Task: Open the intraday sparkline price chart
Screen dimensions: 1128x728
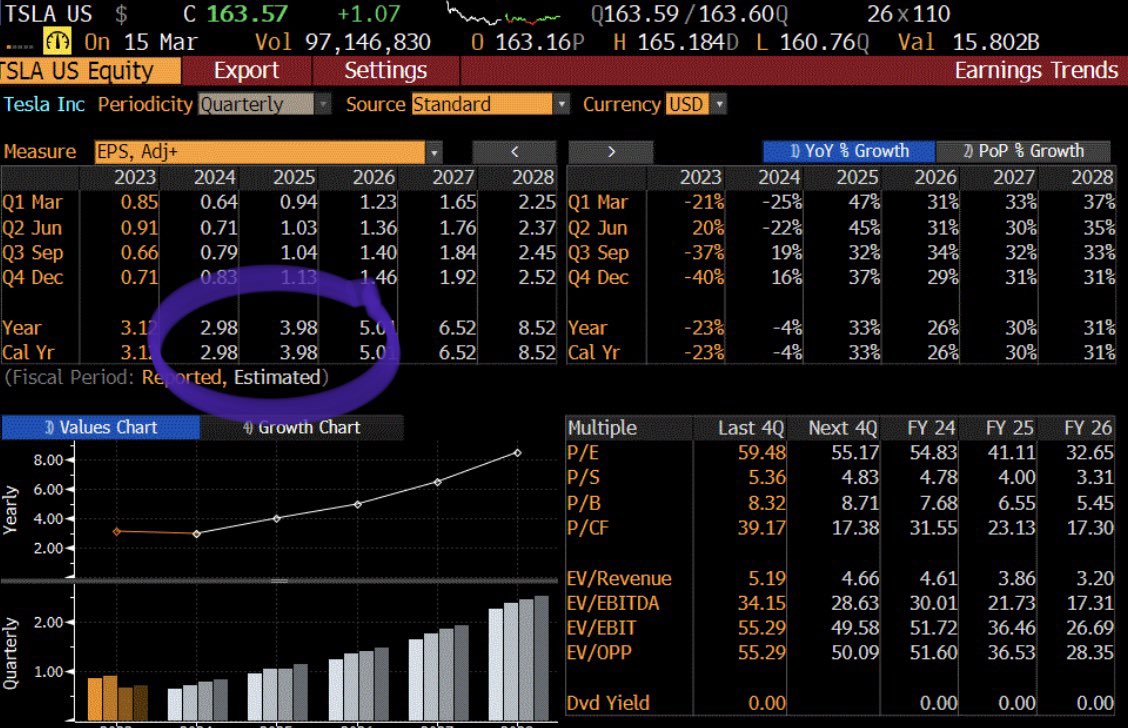Action: point(502,14)
